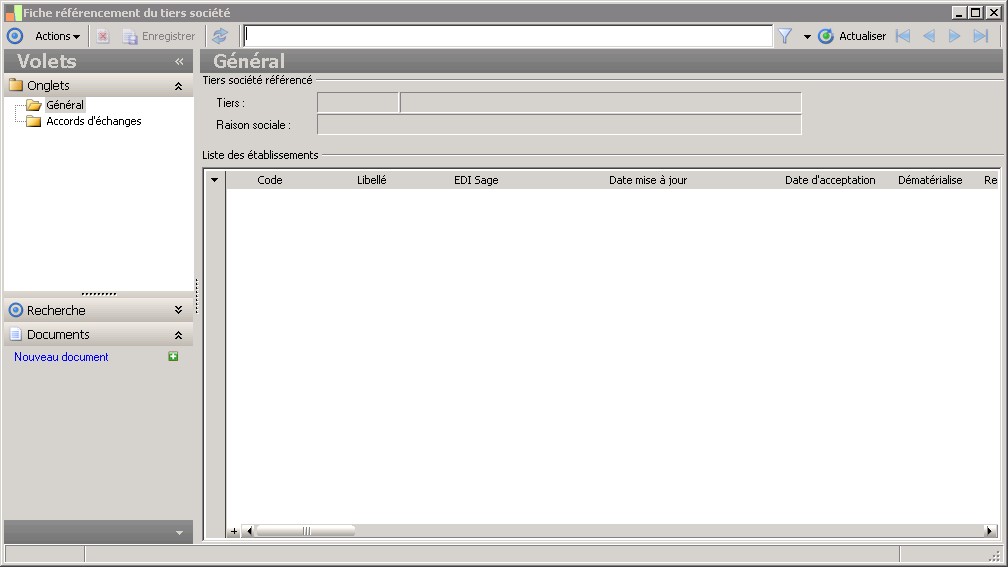Go to previous record arrow
This screenshot has width=1008, height=567.
(x=929, y=36)
